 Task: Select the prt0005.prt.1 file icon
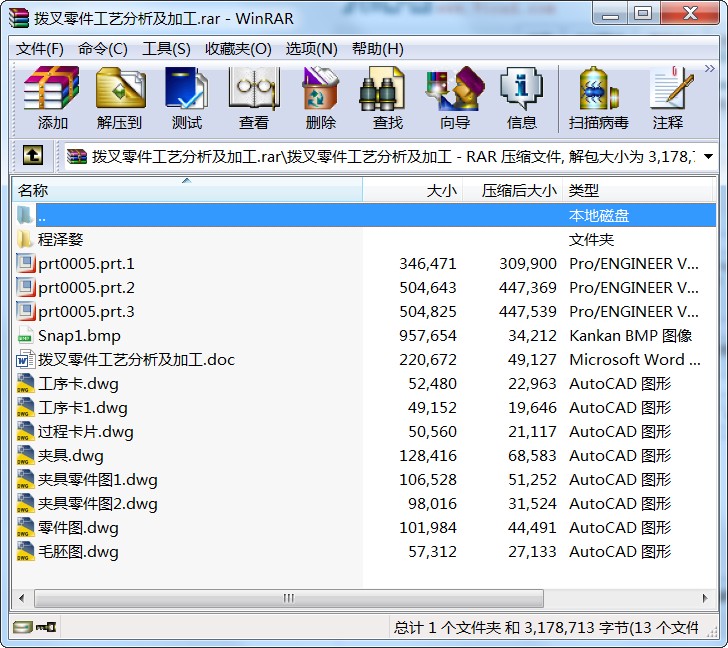(x=25, y=264)
